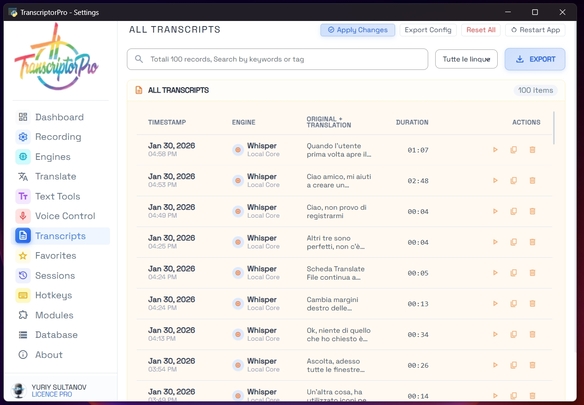
Task: Play the 04:58 PM Whisper transcript
Action: (x=495, y=150)
